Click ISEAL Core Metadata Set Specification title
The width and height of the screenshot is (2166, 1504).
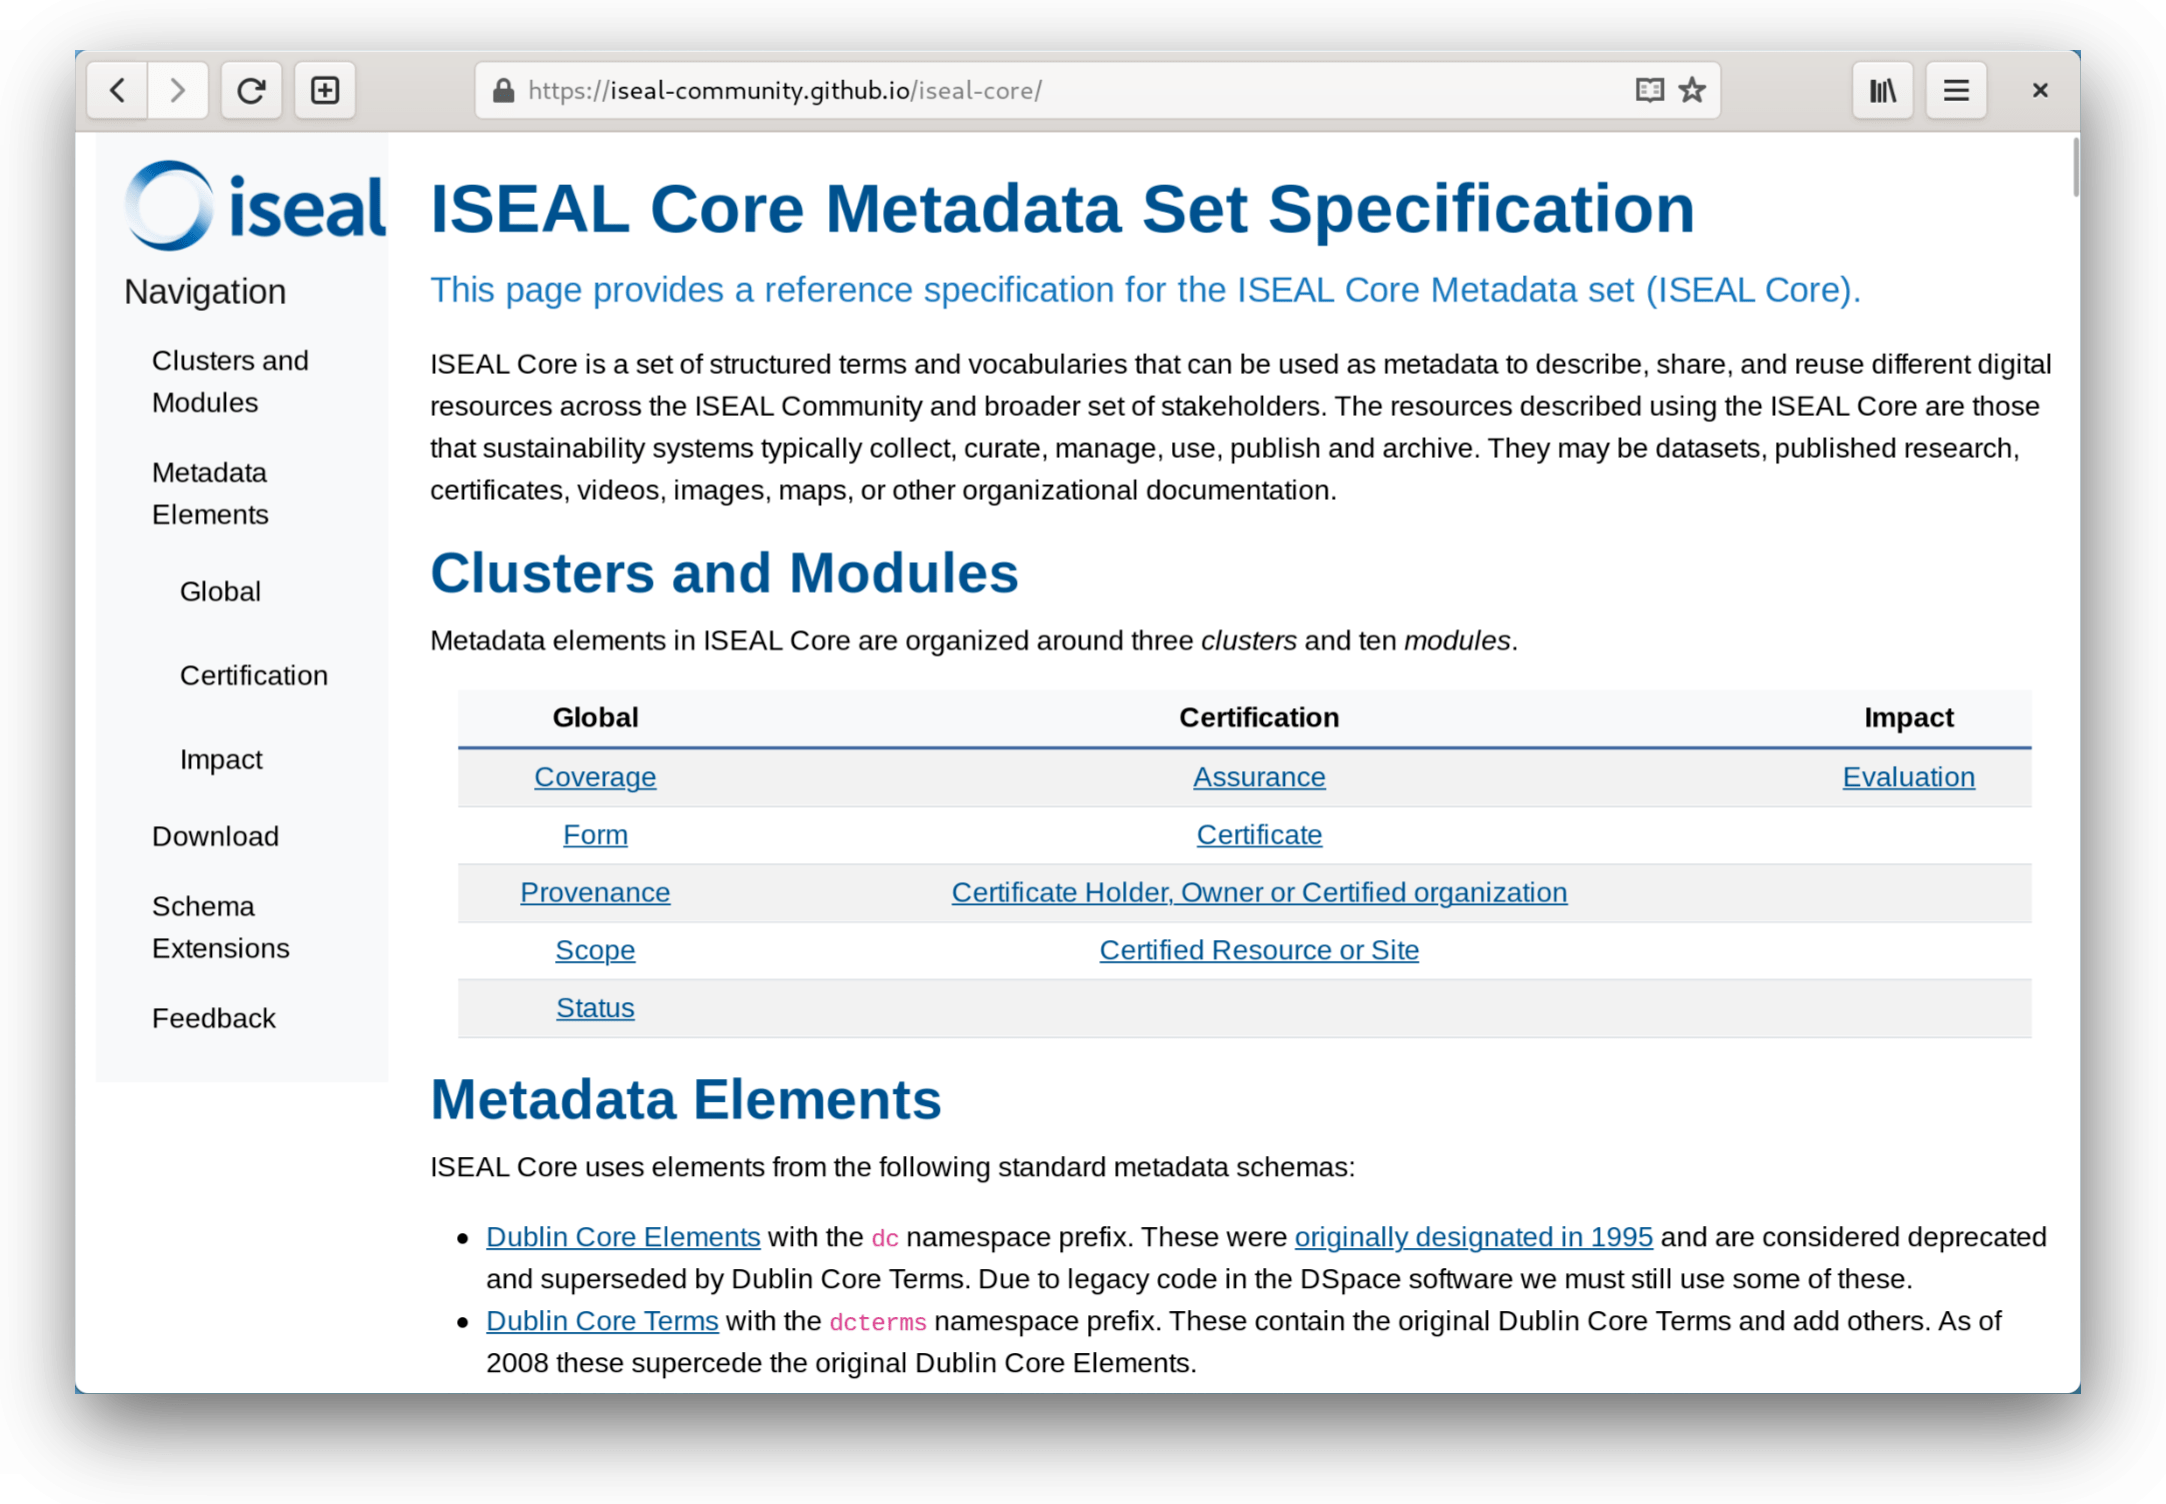pos(1062,209)
